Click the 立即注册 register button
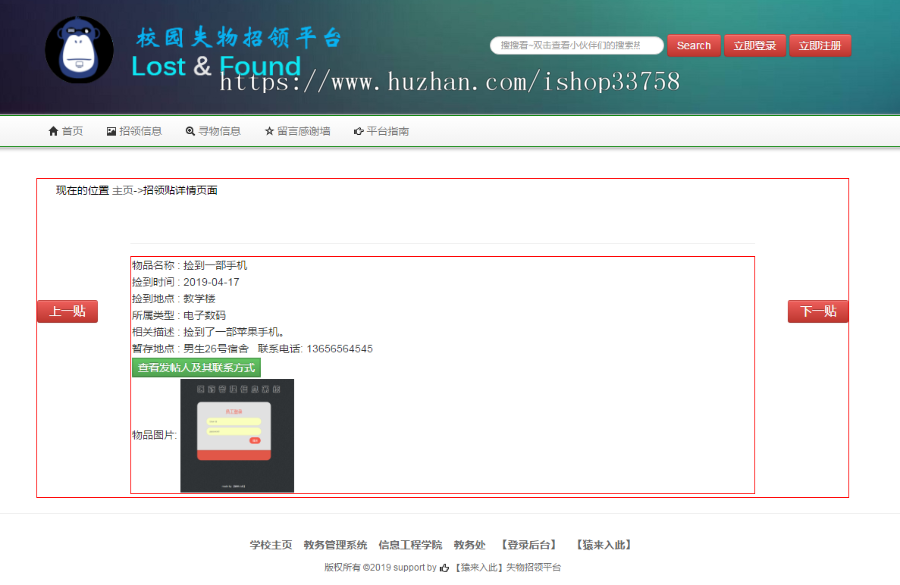 point(822,45)
